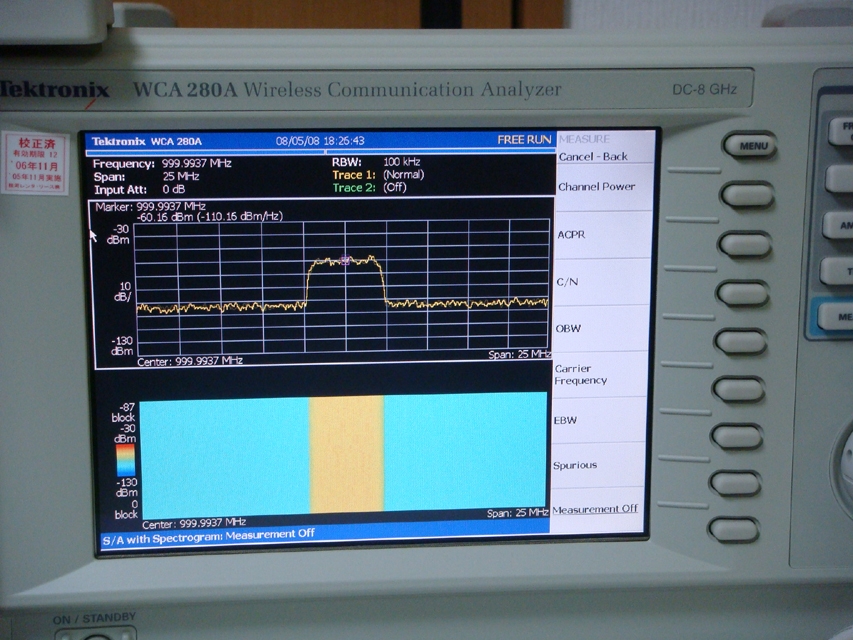The image size is (853, 640).
Task: Push the side key beside Carrier Frequency
Action: pyautogui.click(x=739, y=390)
